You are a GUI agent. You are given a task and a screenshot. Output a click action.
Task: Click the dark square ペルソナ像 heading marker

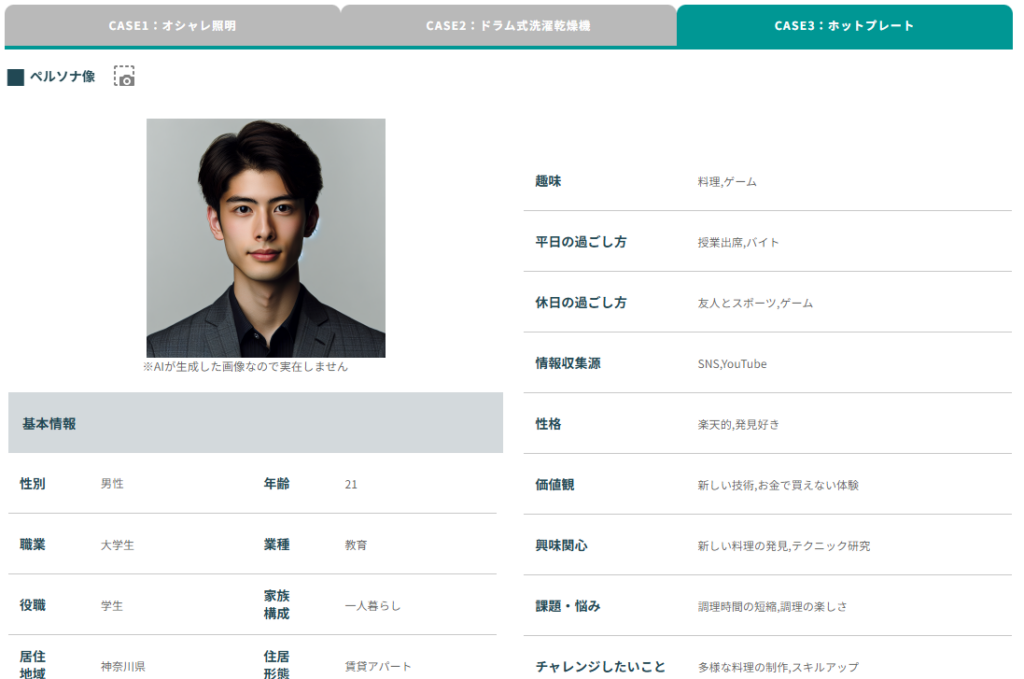tap(15, 77)
